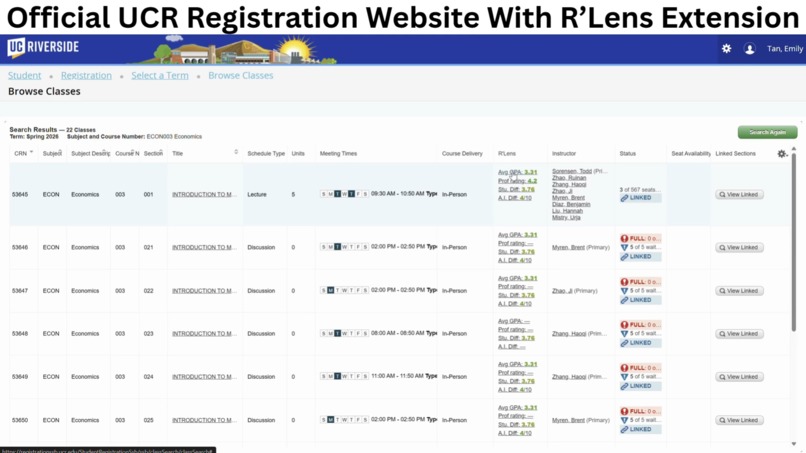
Task: Sort by the Section column header
Action: pos(153,153)
